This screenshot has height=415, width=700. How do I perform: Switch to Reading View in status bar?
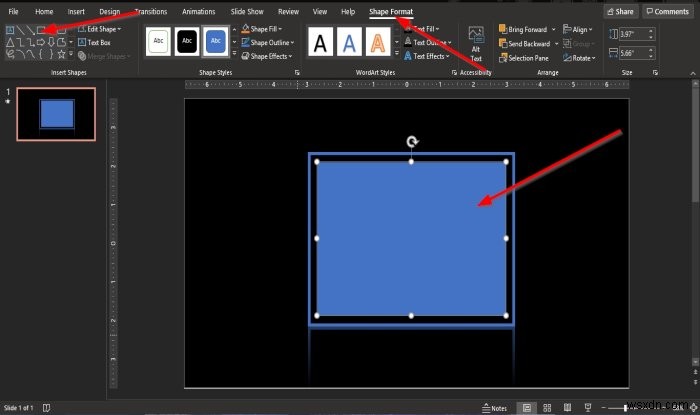(567, 407)
